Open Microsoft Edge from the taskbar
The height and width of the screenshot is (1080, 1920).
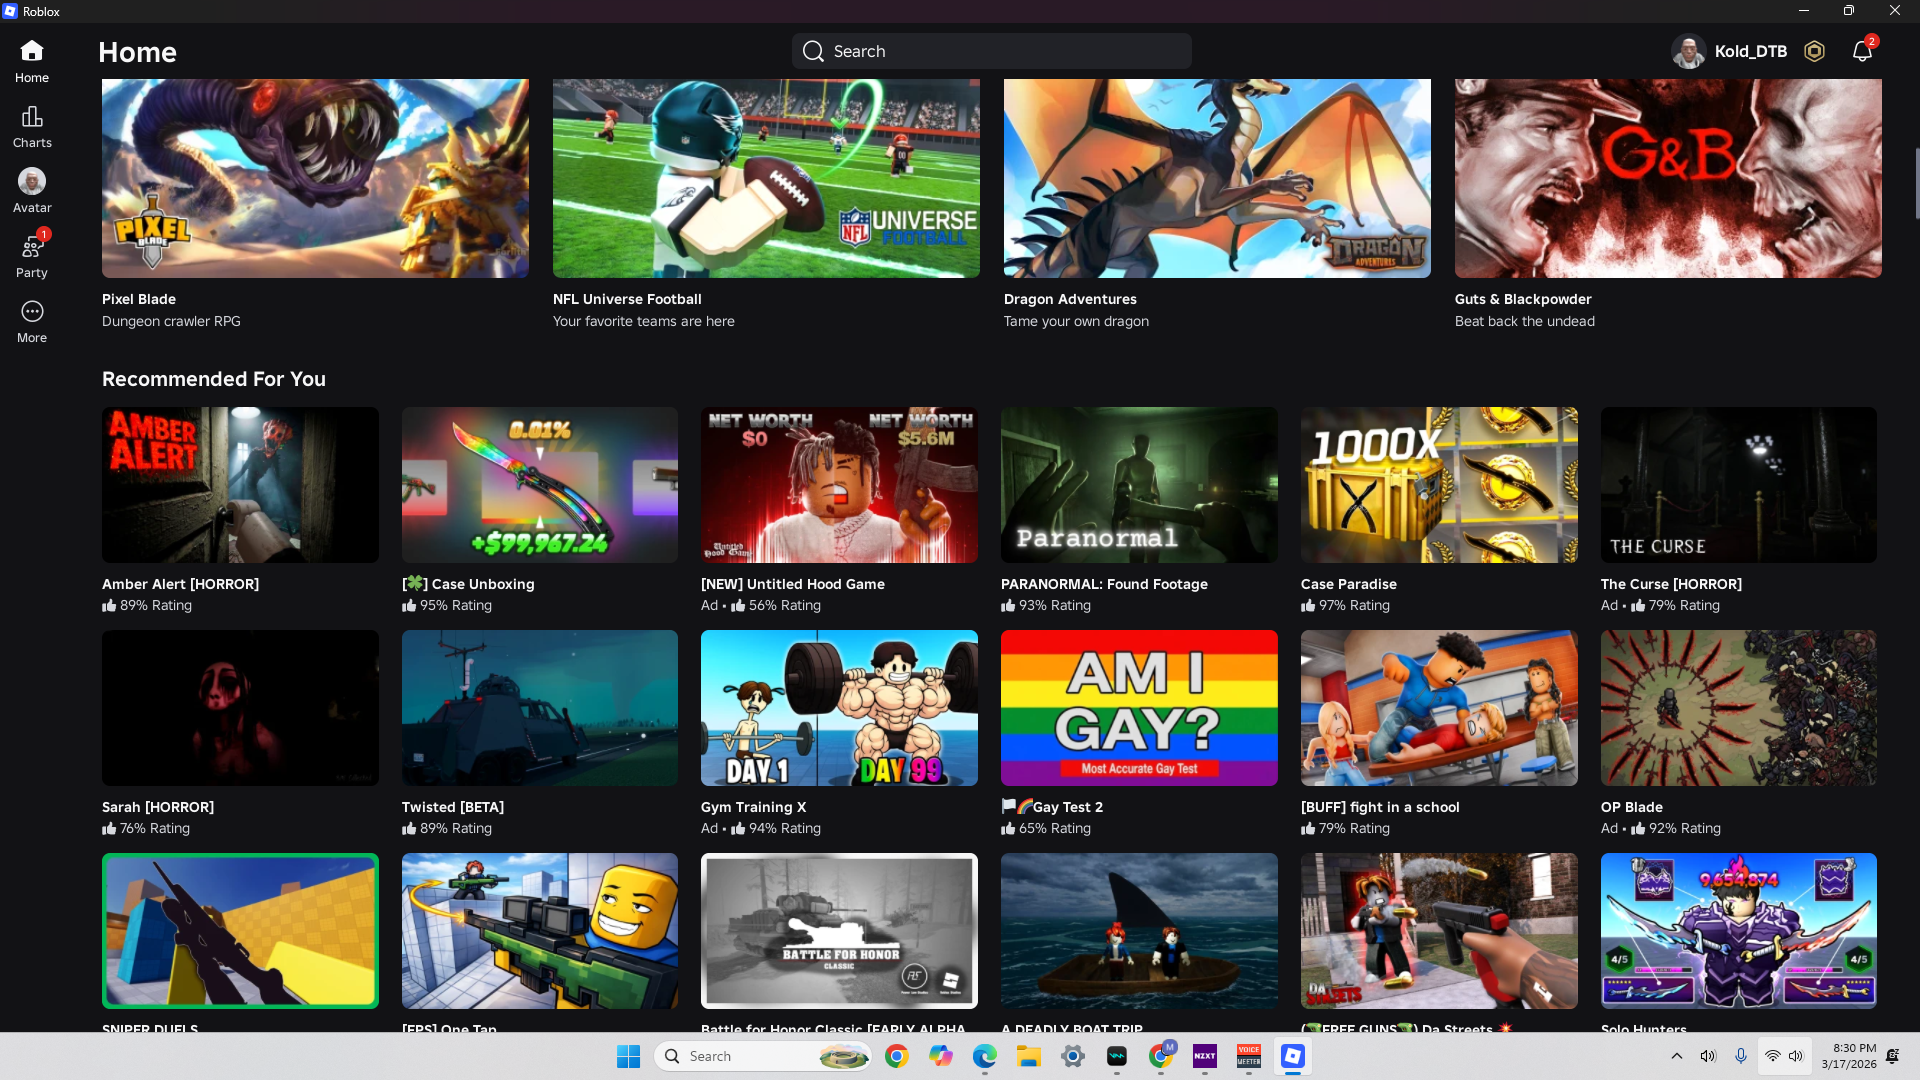pos(985,1056)
